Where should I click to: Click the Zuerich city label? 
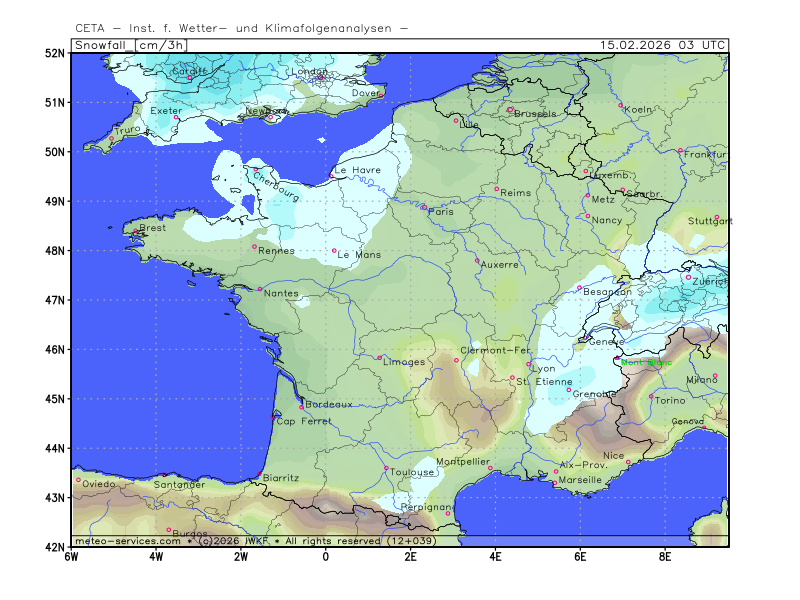tap(709, 283)
